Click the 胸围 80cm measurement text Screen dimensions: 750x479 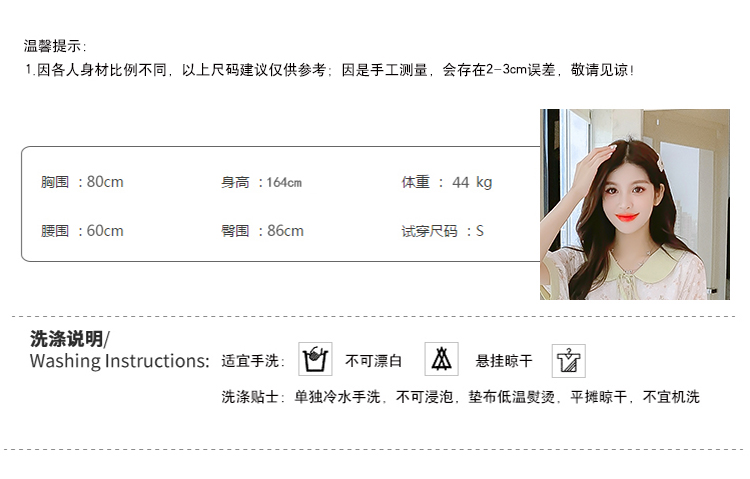coord(82,182)
